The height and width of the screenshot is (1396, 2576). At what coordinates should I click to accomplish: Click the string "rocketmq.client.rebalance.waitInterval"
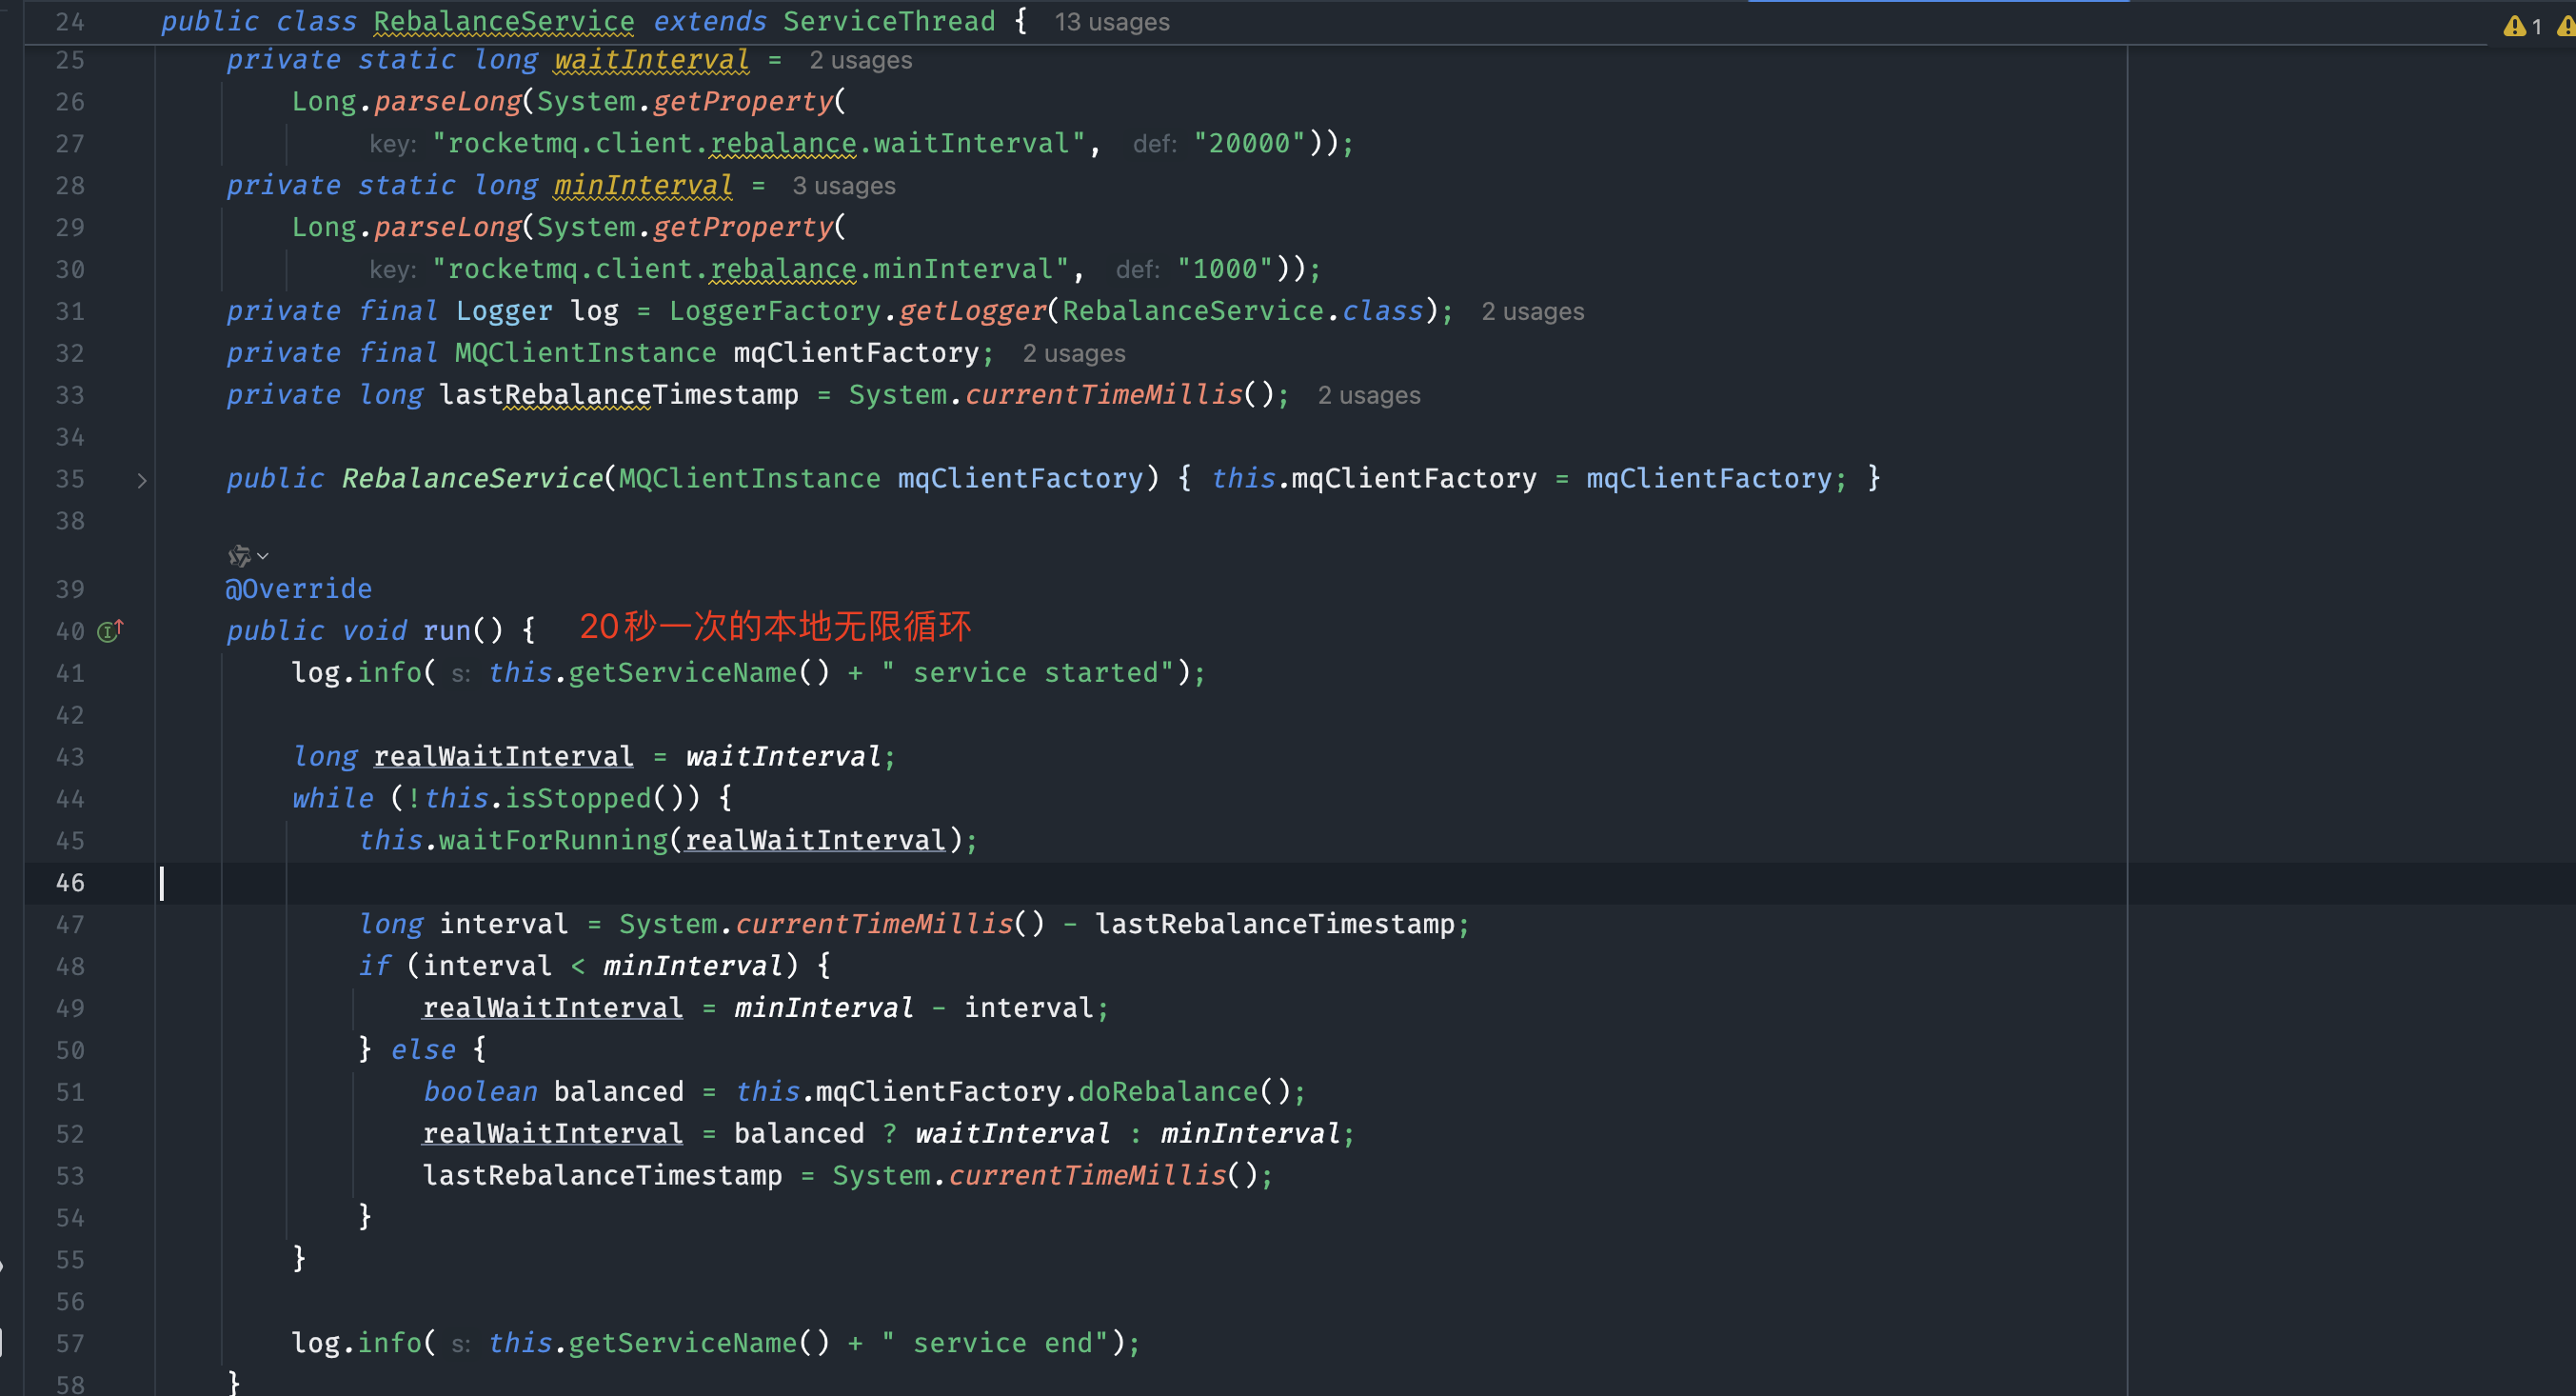(759, 144)
